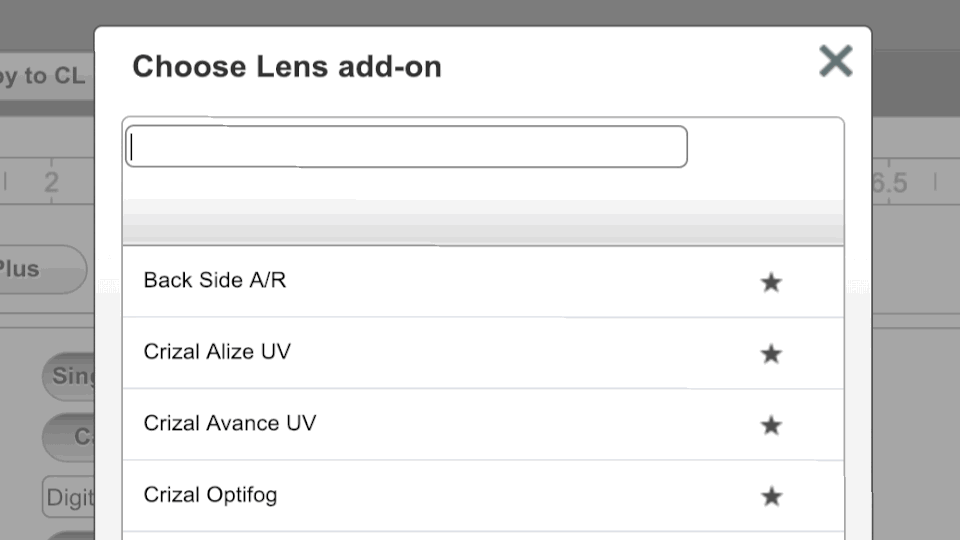Image resolution: width=960 pixels, height=540 pixels.
Task: Click the partially hidden 'Sing' button
Action: [70, 377]
